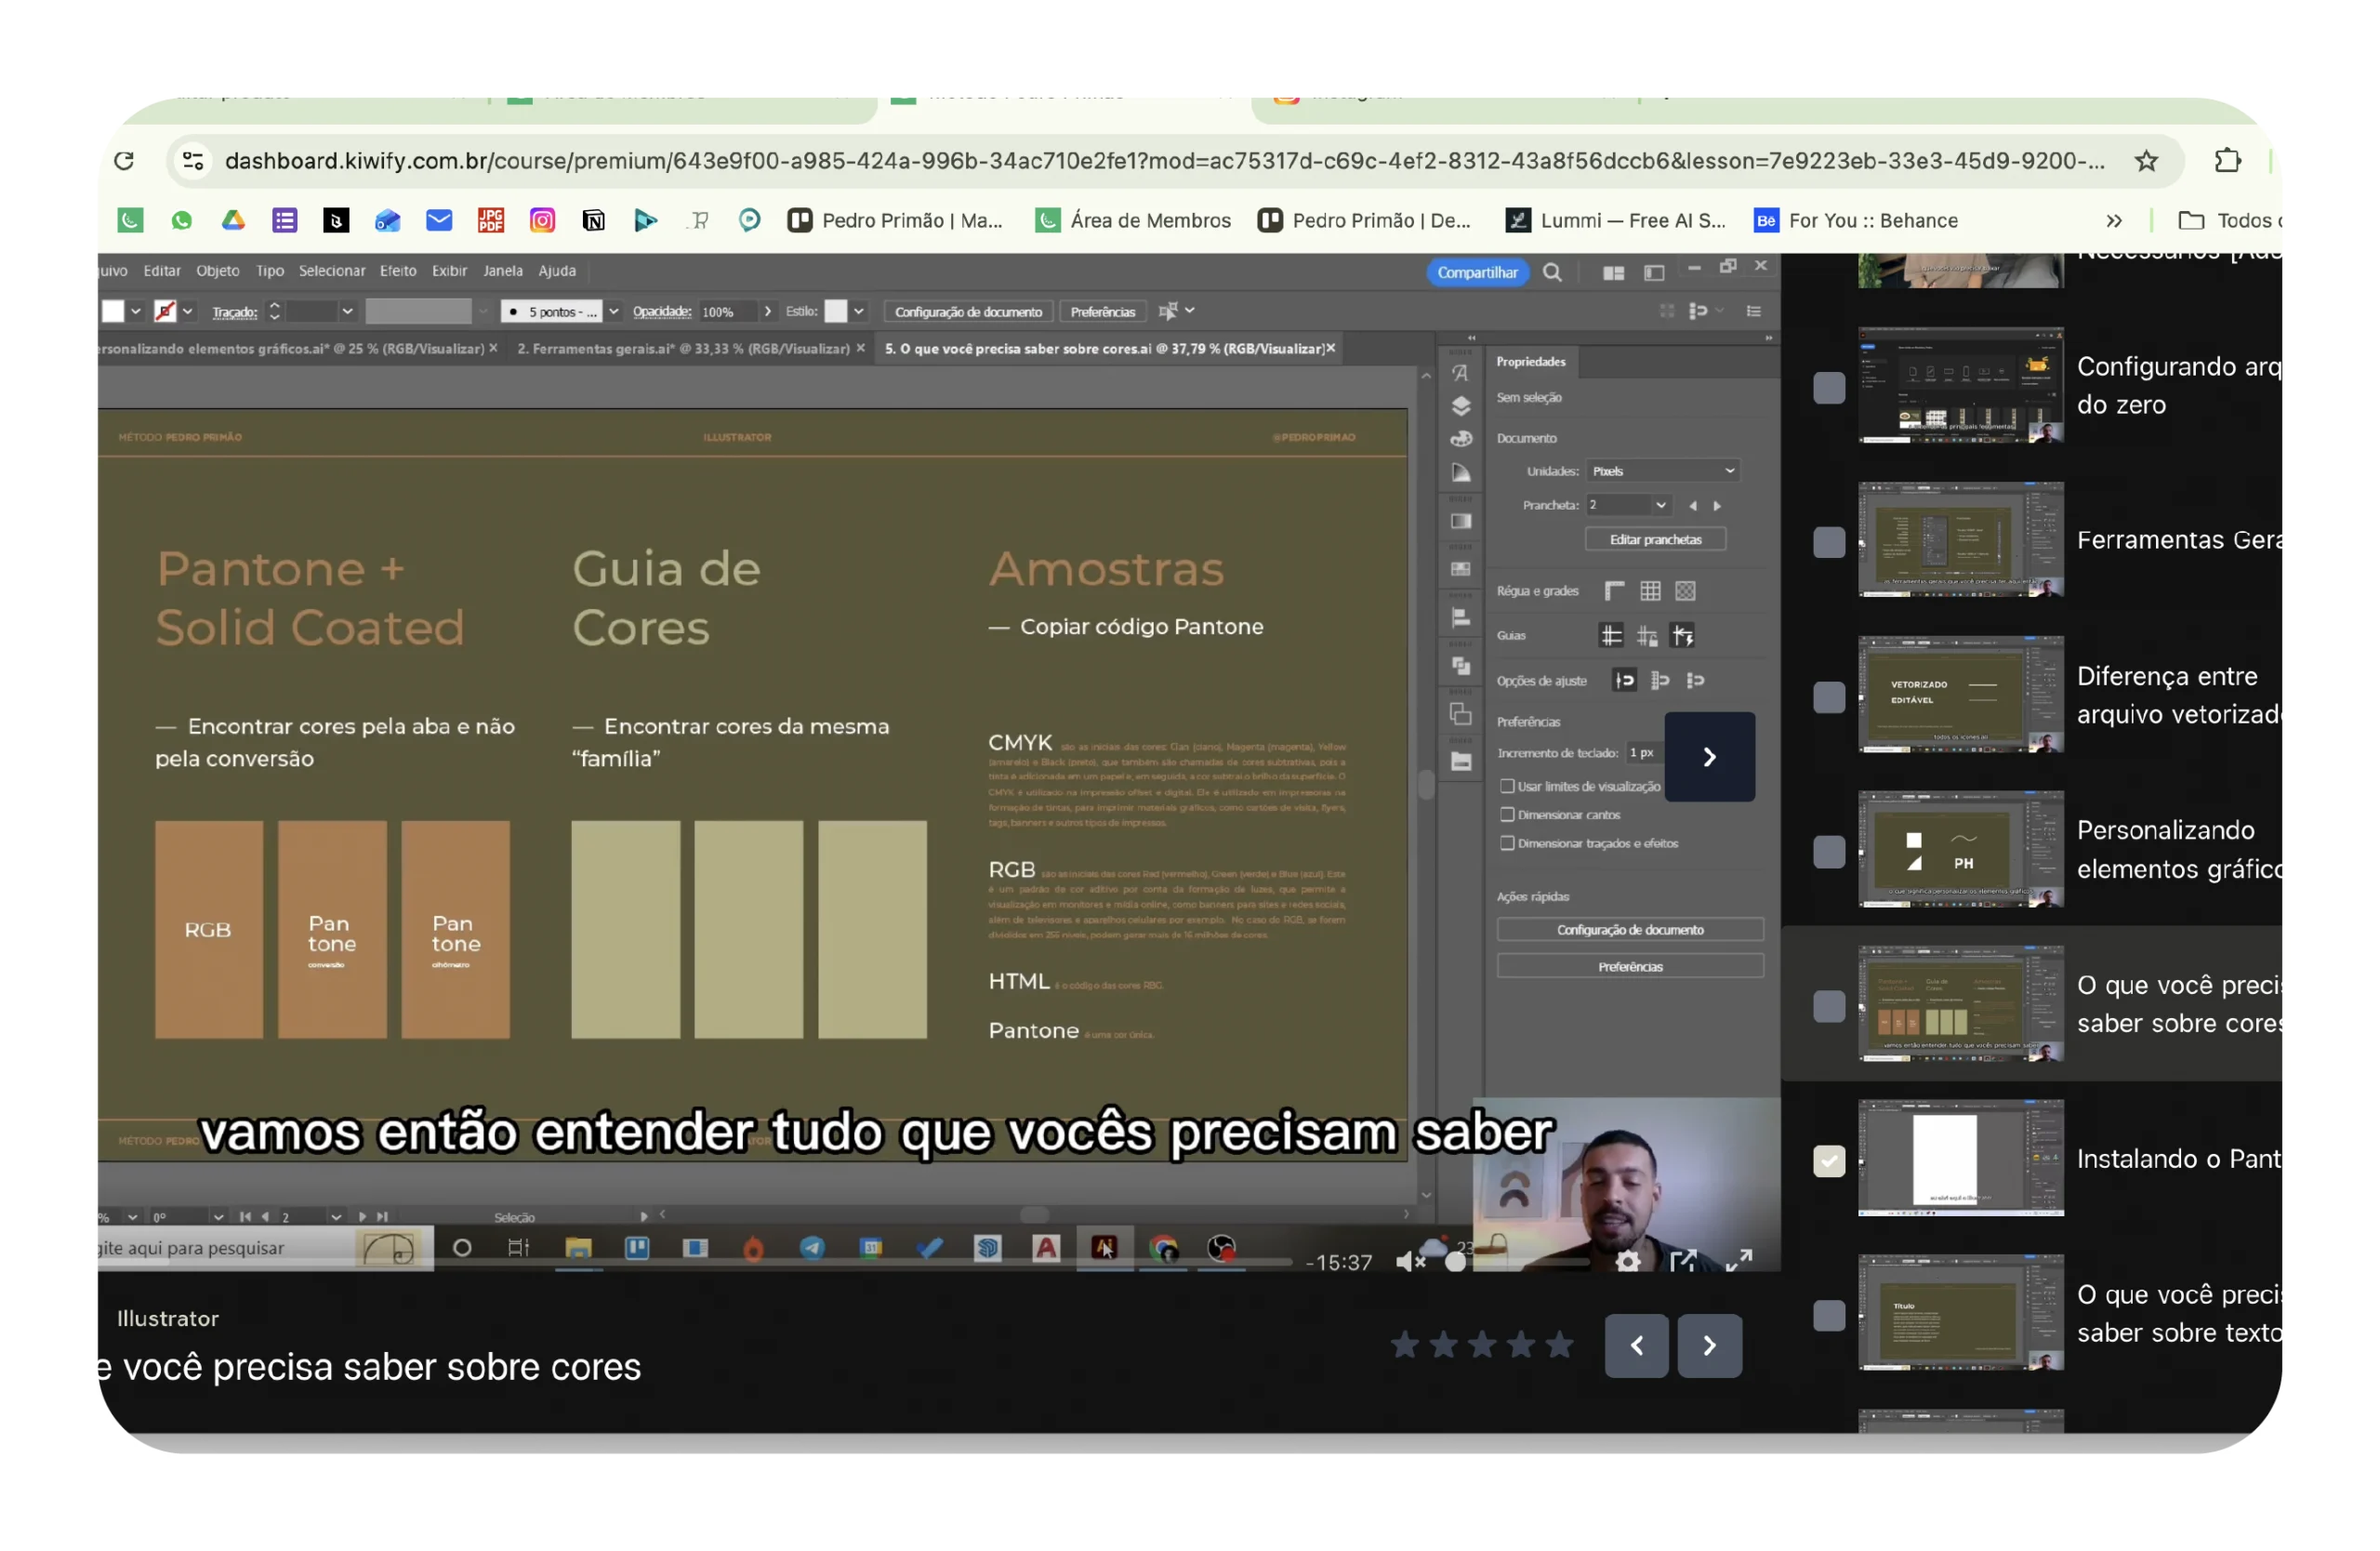This screenshot has height=1551, width=2380.
Task: Expand the '5 pontos' brush dropdown
Action: [x=613, y=312]
